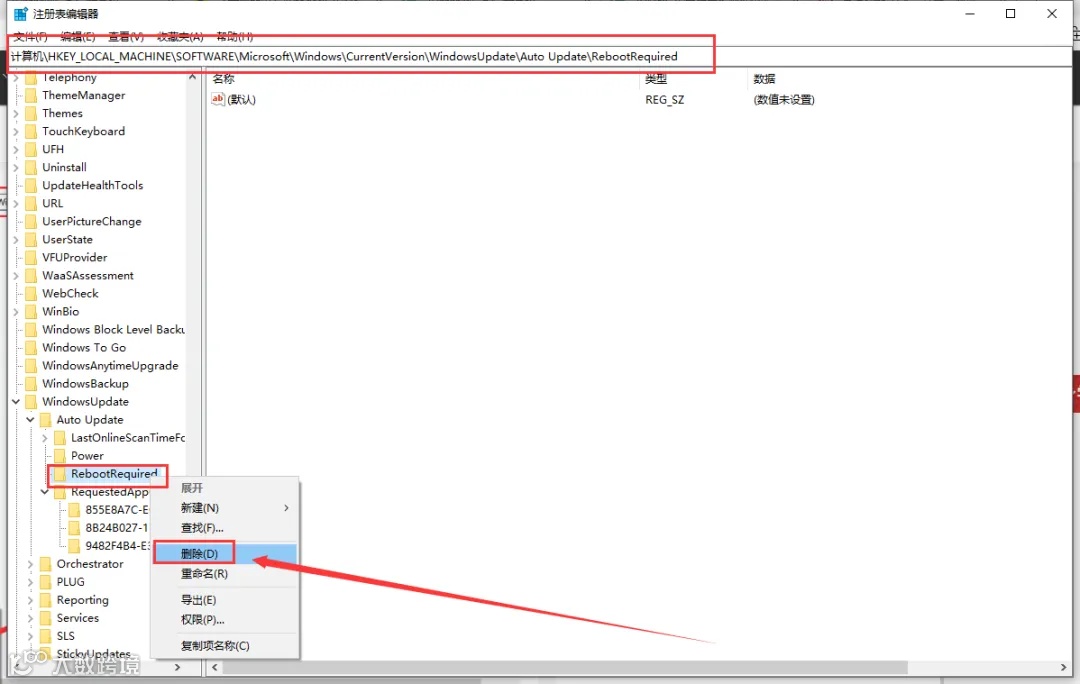This screenshot has height=684, width=1080.
Task: Select the WebCheck folder icon
Action: point(30,293)
